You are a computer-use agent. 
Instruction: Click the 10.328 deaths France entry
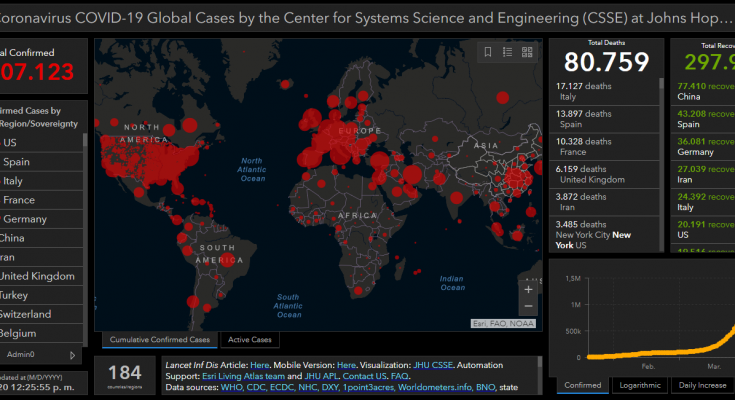[x=604, y=147]
